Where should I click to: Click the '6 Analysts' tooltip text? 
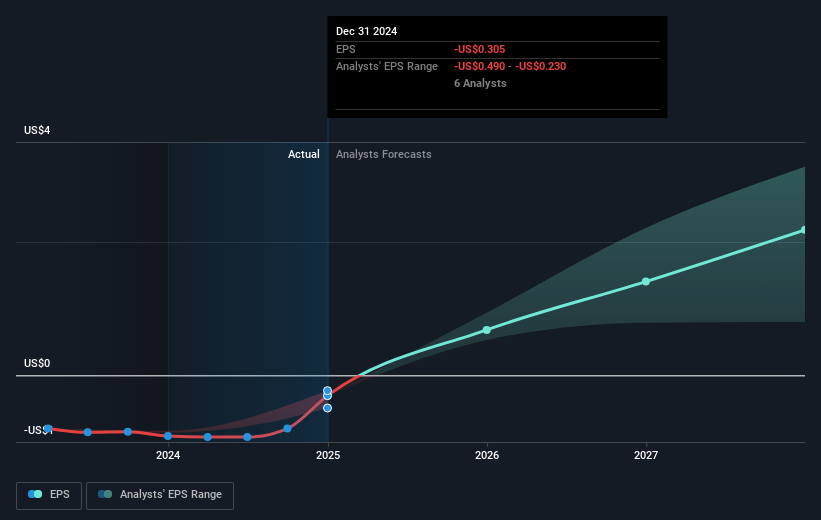480,83
